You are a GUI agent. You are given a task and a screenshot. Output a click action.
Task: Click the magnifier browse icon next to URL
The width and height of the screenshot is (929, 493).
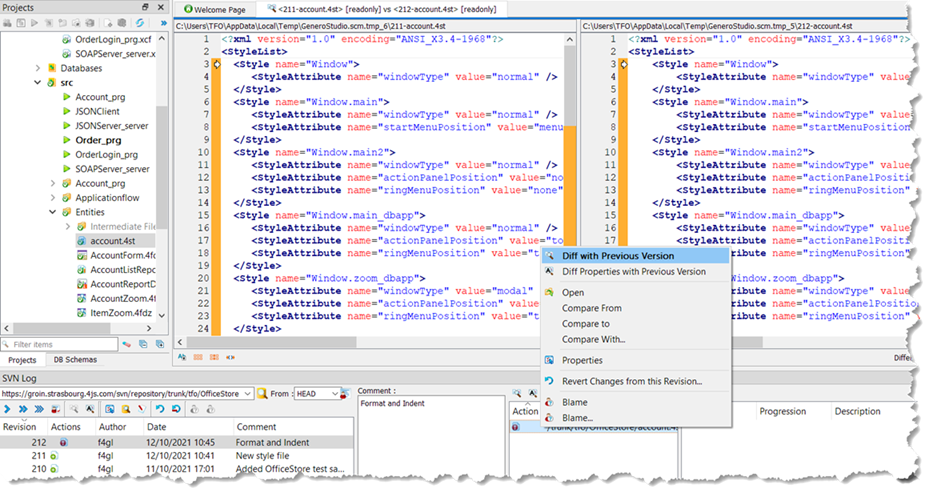(262, 393)
